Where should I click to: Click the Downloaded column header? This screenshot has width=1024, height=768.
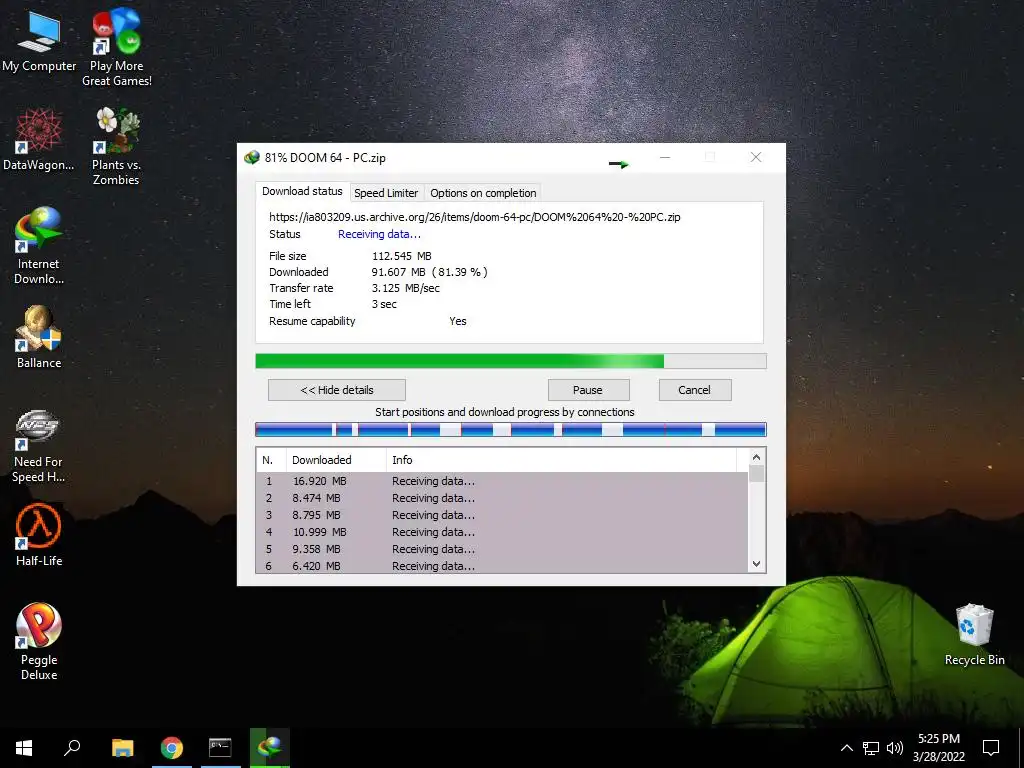click(x=336, y=460)
